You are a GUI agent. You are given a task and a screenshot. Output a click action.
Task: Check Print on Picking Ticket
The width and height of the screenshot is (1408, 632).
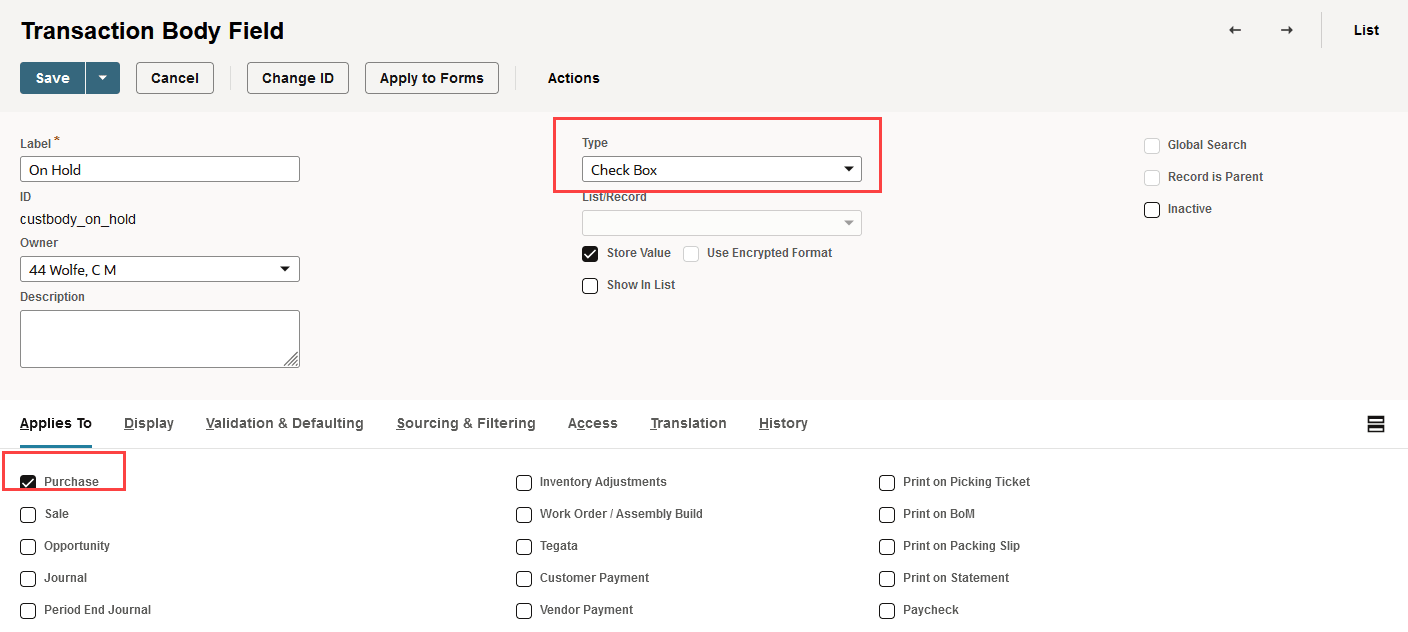887,483
